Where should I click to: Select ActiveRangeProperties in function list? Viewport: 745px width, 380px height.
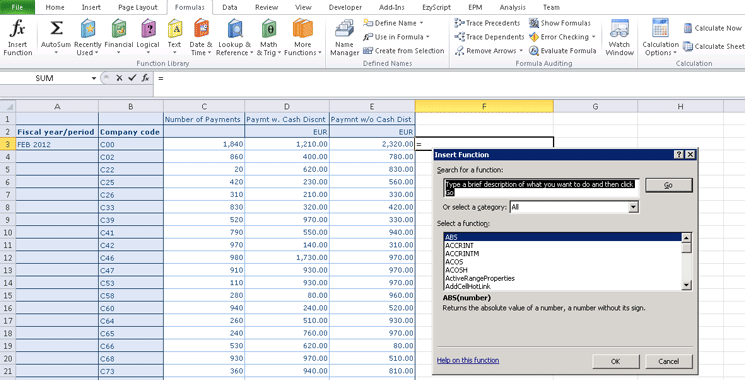tap(563, 278)
